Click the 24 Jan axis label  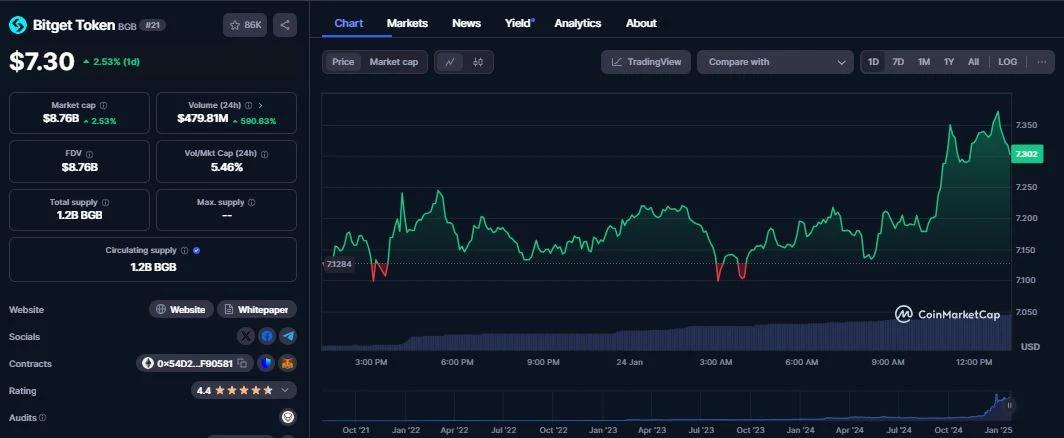(x=630, y=362)
